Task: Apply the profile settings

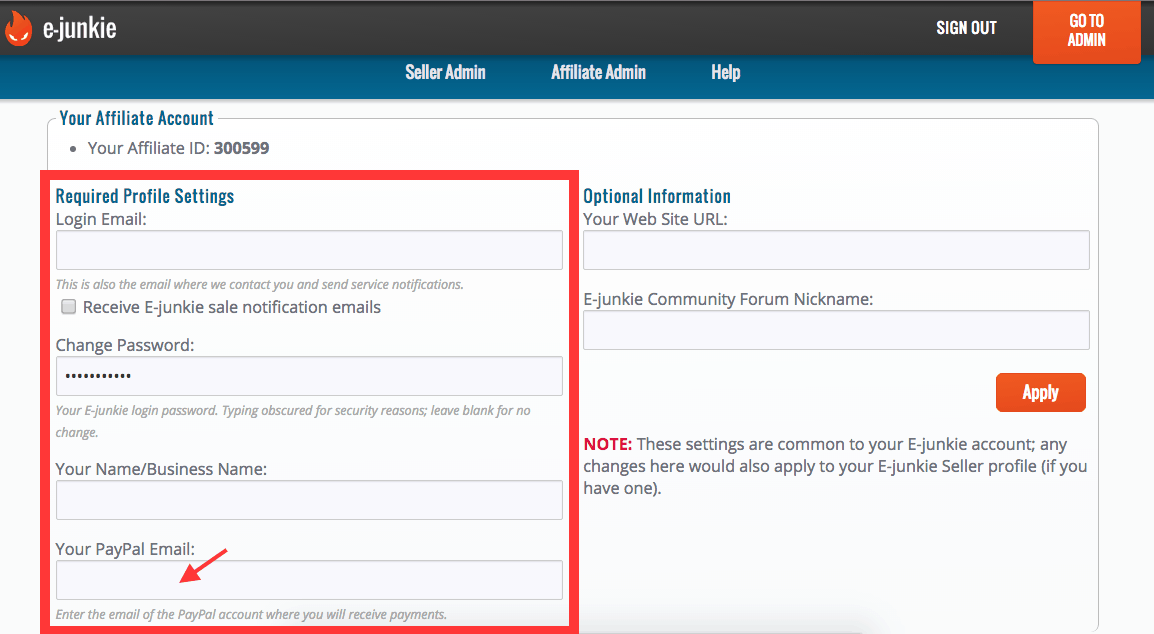Action: point(1041,392)
